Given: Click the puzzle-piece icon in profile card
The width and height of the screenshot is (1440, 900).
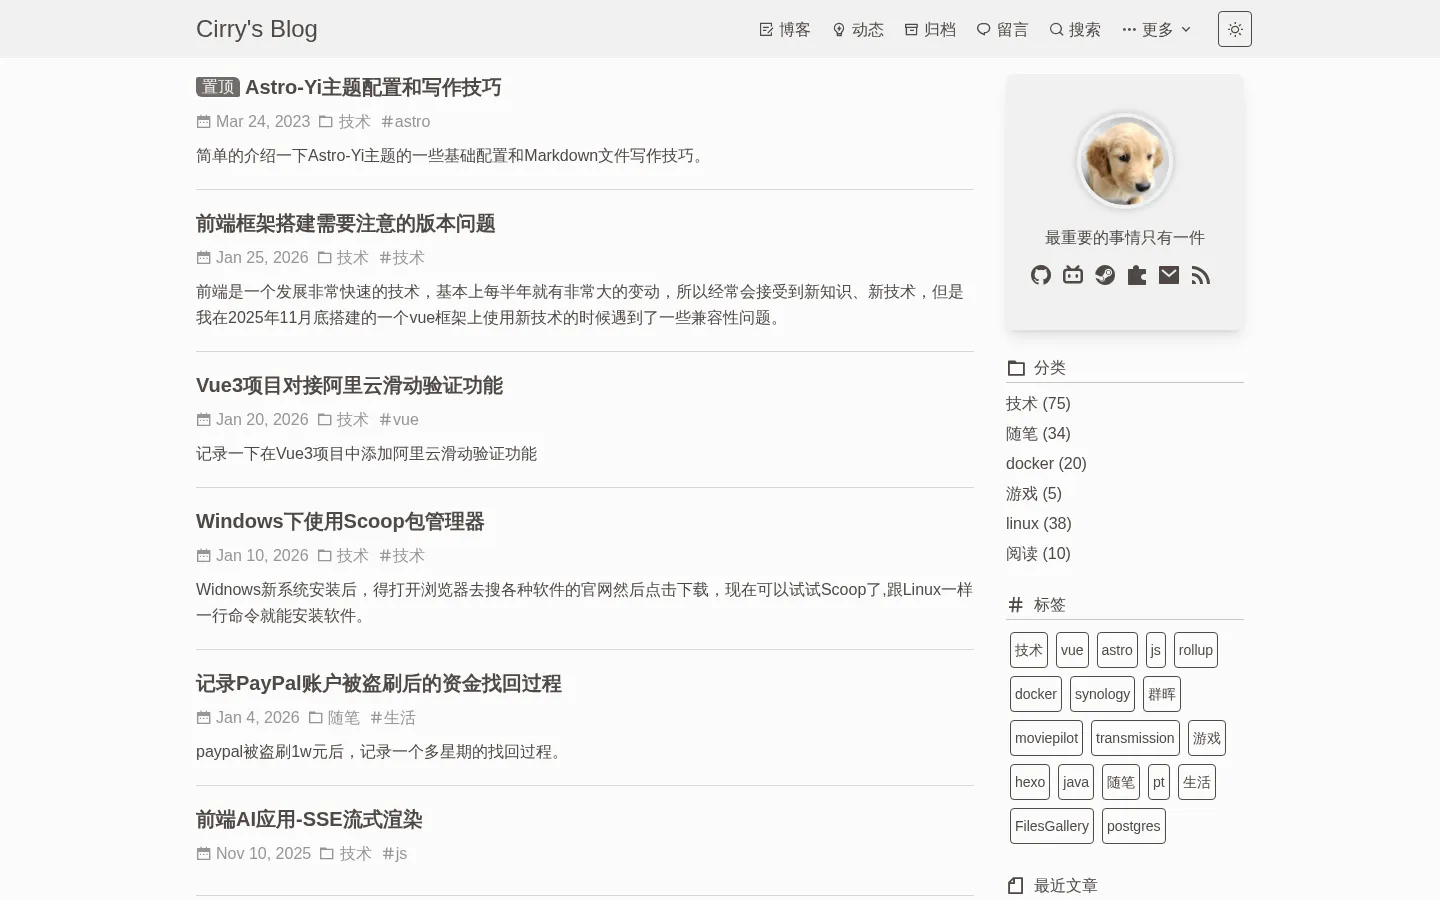Looking at the screenshot, I should [1137, 275].
